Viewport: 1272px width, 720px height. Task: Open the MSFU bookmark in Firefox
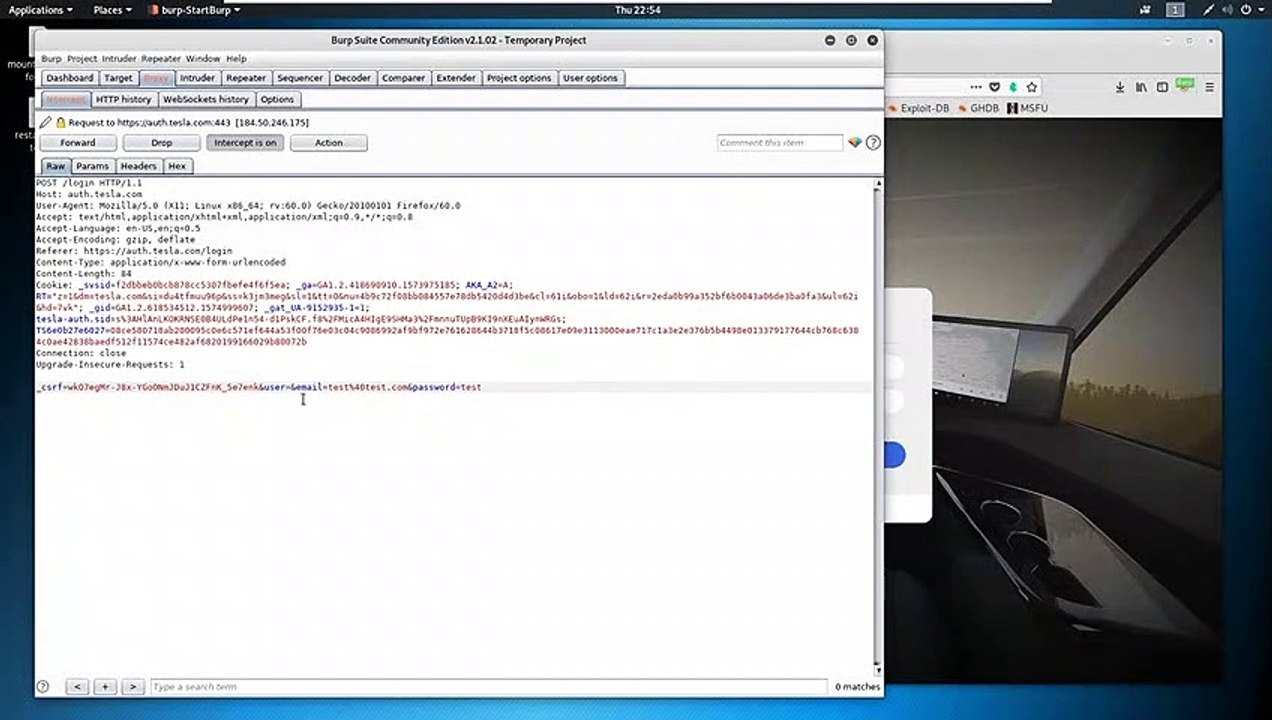[x=1028, y=108]
